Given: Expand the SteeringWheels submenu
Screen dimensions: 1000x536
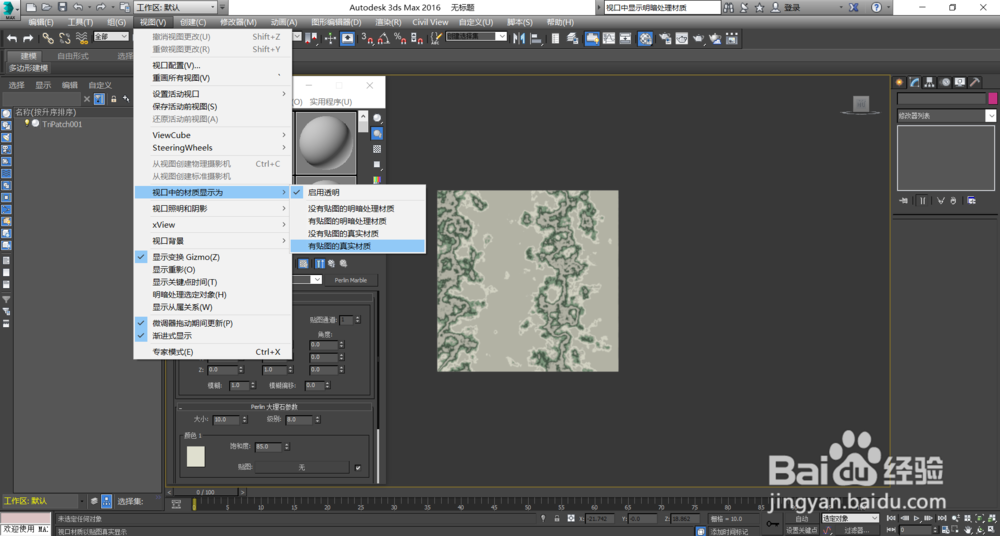Looking at the screenshot, I should click(213, 148).
